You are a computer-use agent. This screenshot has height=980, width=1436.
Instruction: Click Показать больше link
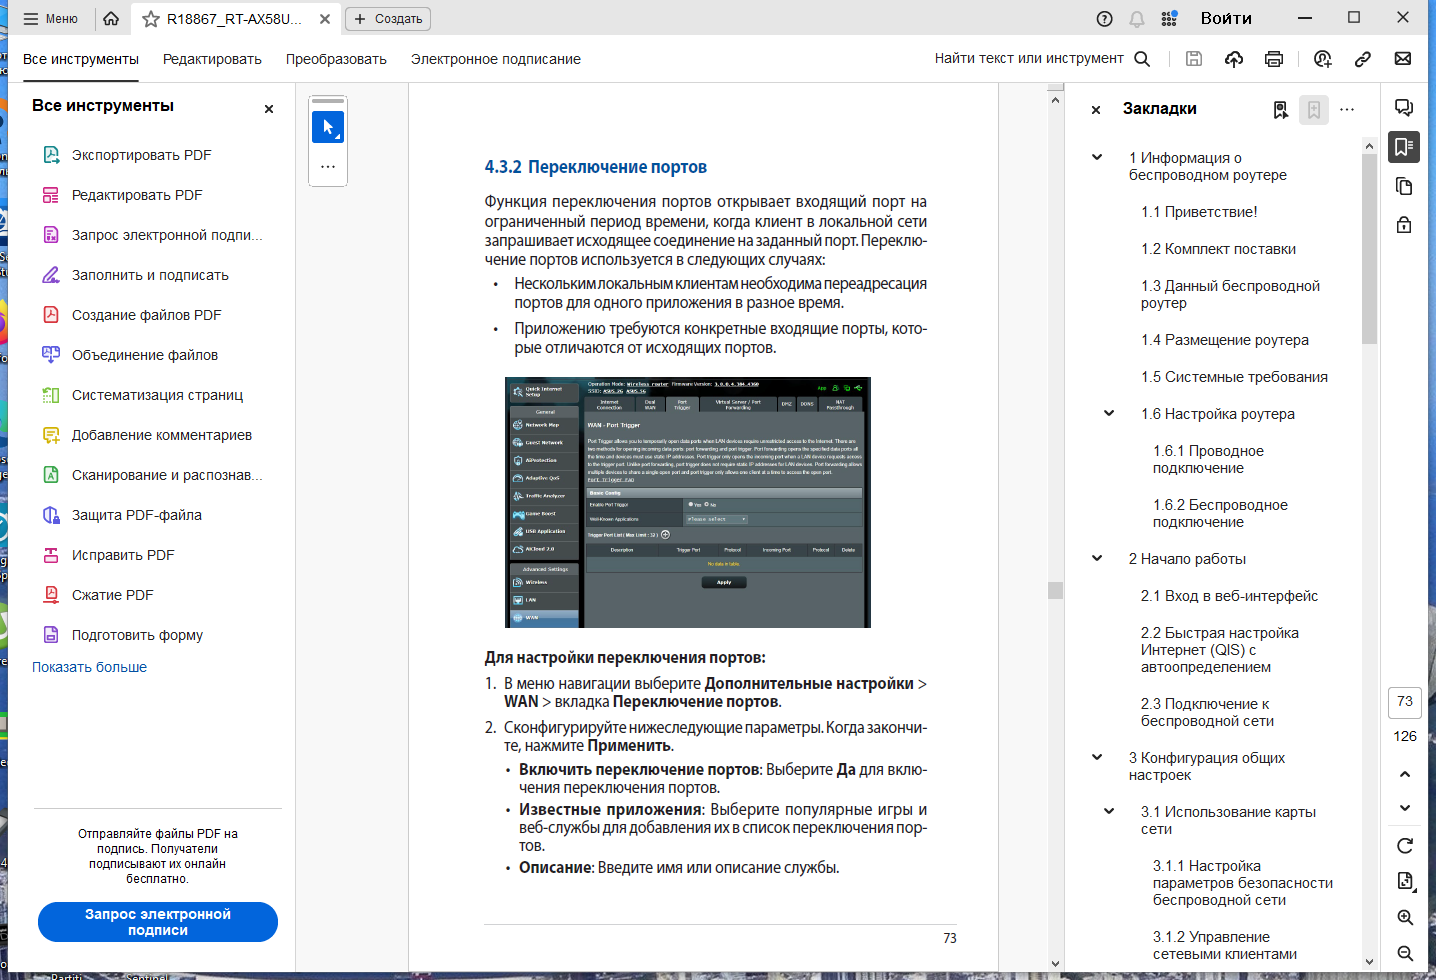[89, 667]
